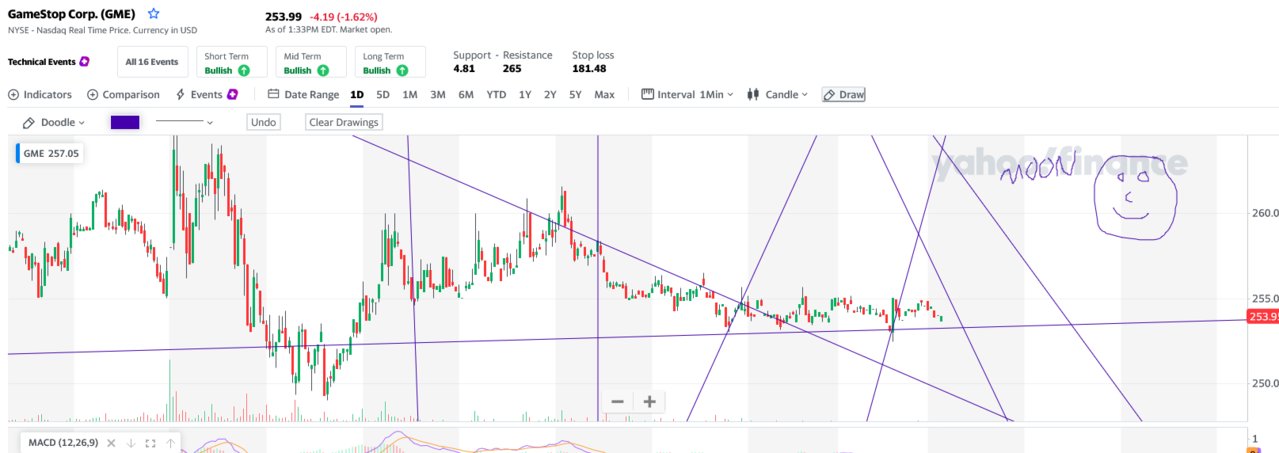Select the 3M range tab
This screenshot has height=453, width=1279.
(x=438, y=94)
